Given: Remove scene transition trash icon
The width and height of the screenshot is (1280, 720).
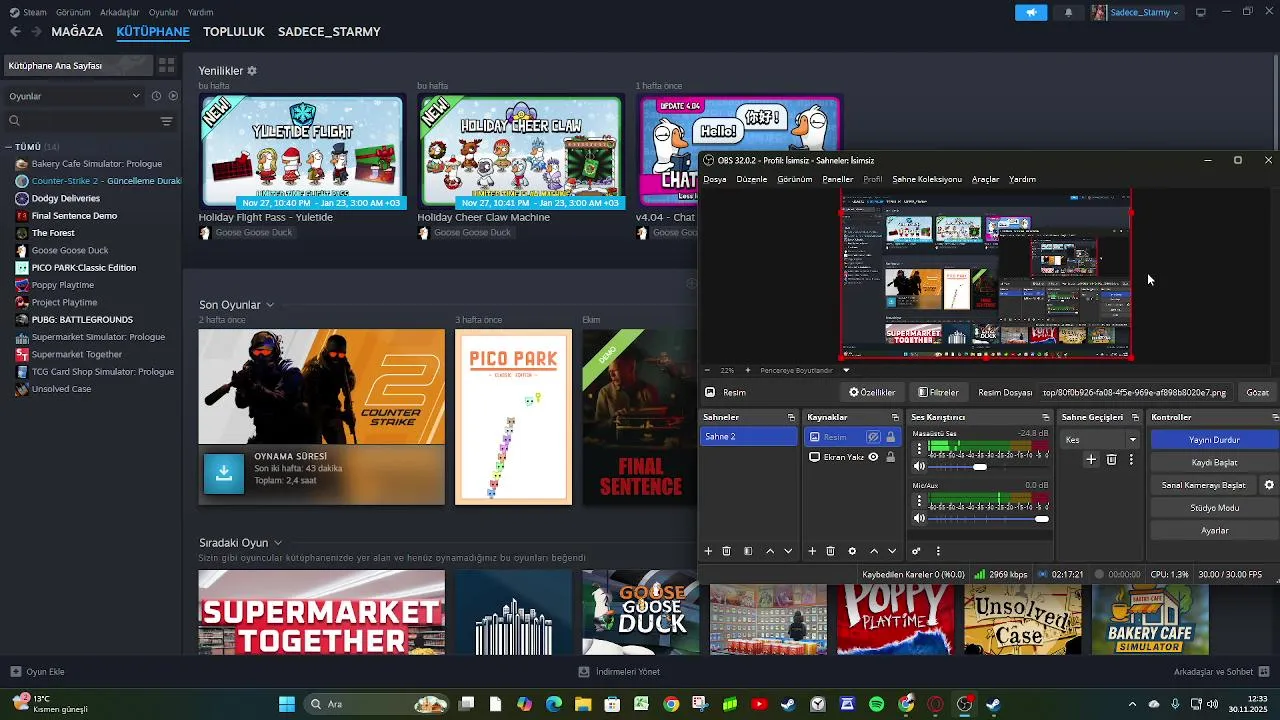Looking at the screenshot, I should 1111,460.
